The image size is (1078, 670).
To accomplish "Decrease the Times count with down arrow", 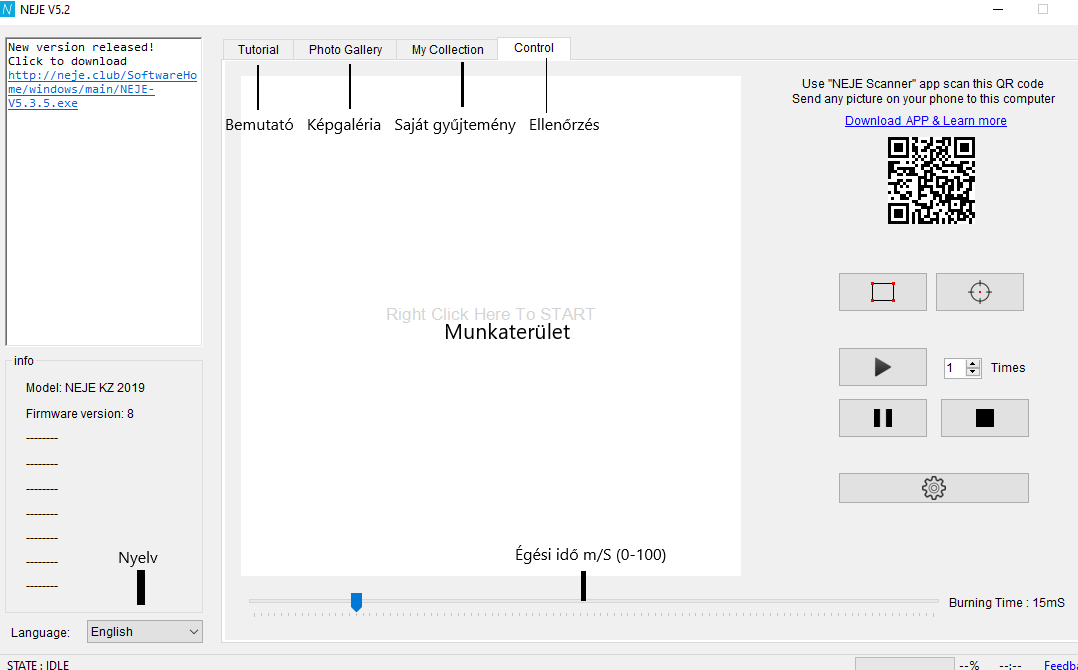I will point(973,372).
